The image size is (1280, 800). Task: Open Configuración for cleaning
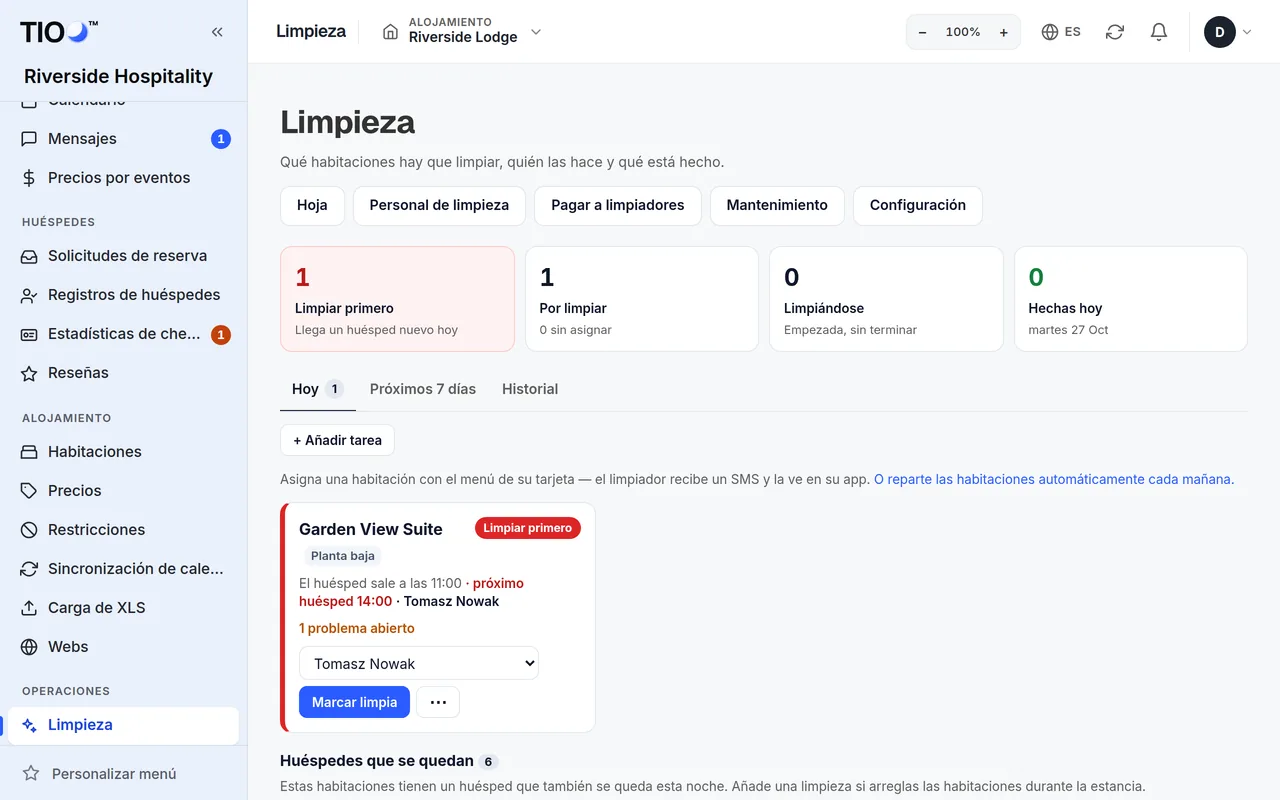(918, 205)
